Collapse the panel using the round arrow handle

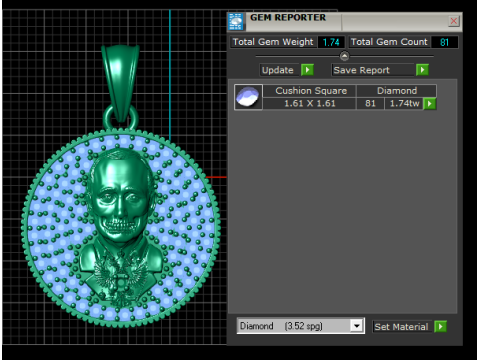(344, 56)
